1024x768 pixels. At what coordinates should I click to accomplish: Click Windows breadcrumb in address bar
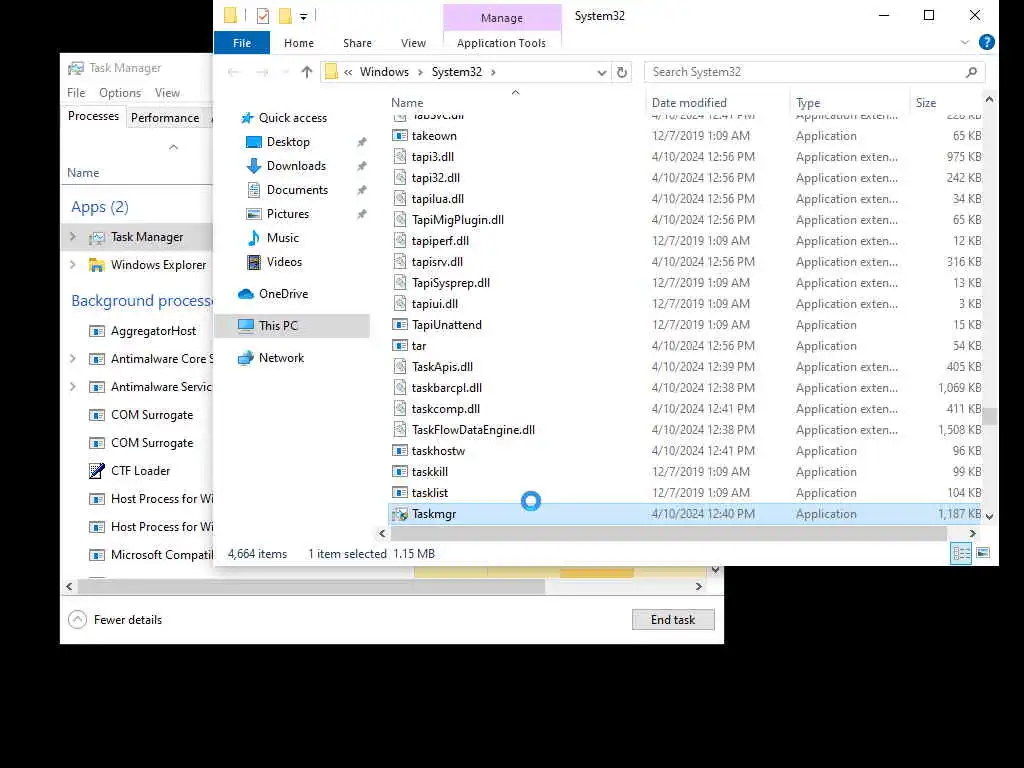click(x=384, y=72)
